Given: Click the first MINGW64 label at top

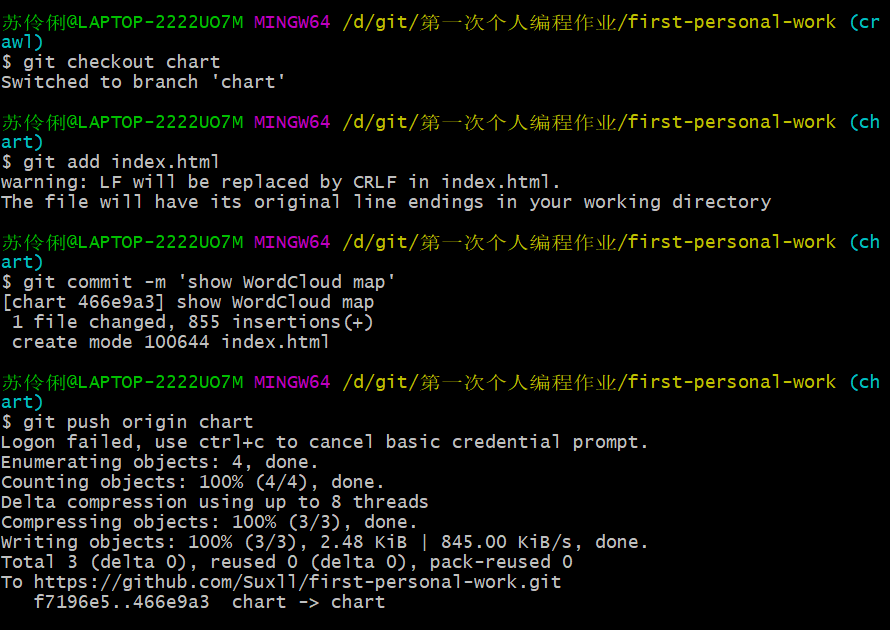Looking at the screenshot, I should click(x=292, y=22).
